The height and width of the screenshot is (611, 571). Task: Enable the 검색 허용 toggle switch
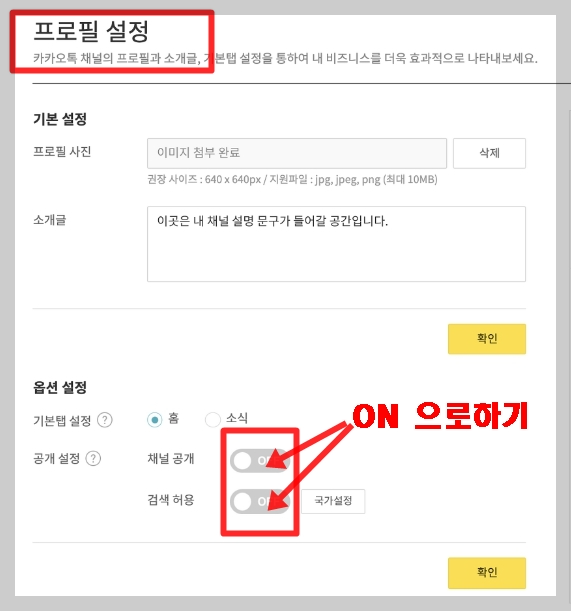260,502
